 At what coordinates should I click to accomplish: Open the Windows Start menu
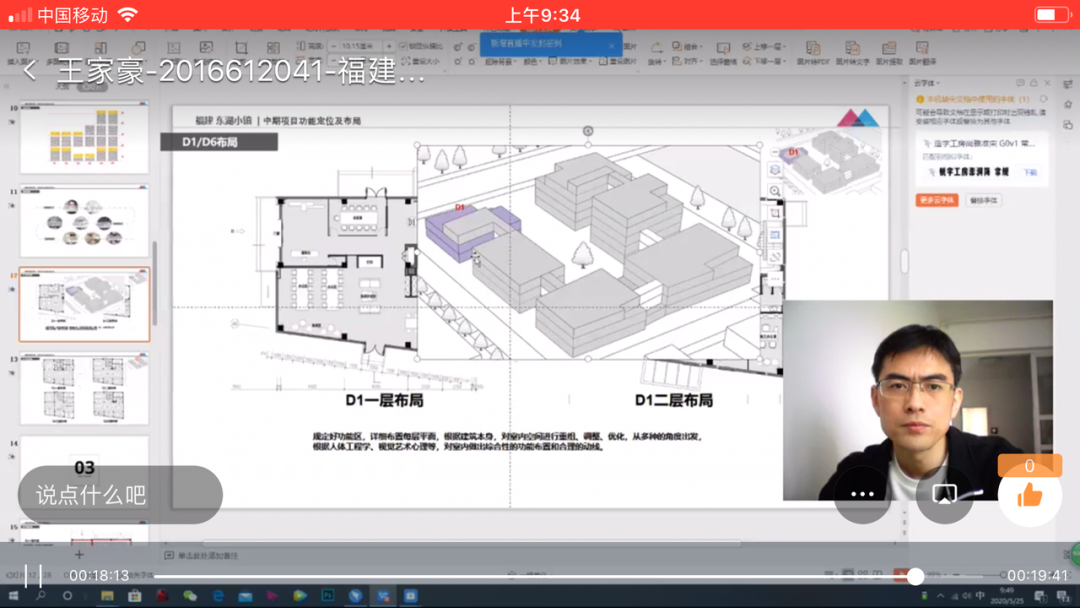pyautogui.click(x=13, y=596)
